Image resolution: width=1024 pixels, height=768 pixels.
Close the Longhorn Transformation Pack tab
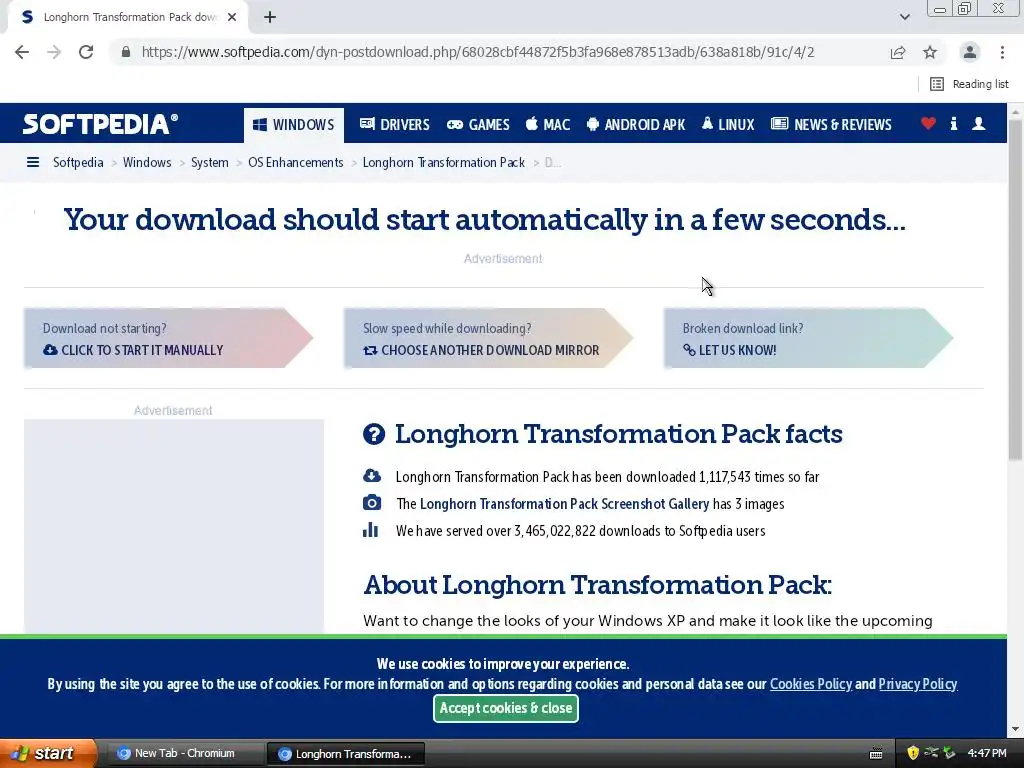coord(232,17)
